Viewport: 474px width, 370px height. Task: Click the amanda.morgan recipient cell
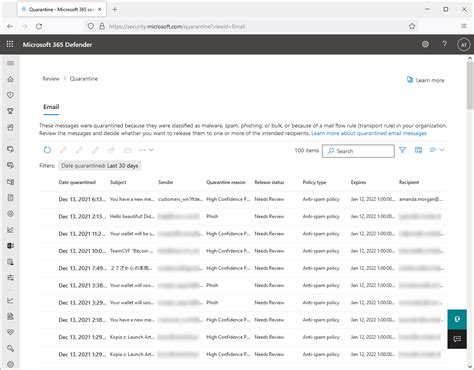coord(421,199)
